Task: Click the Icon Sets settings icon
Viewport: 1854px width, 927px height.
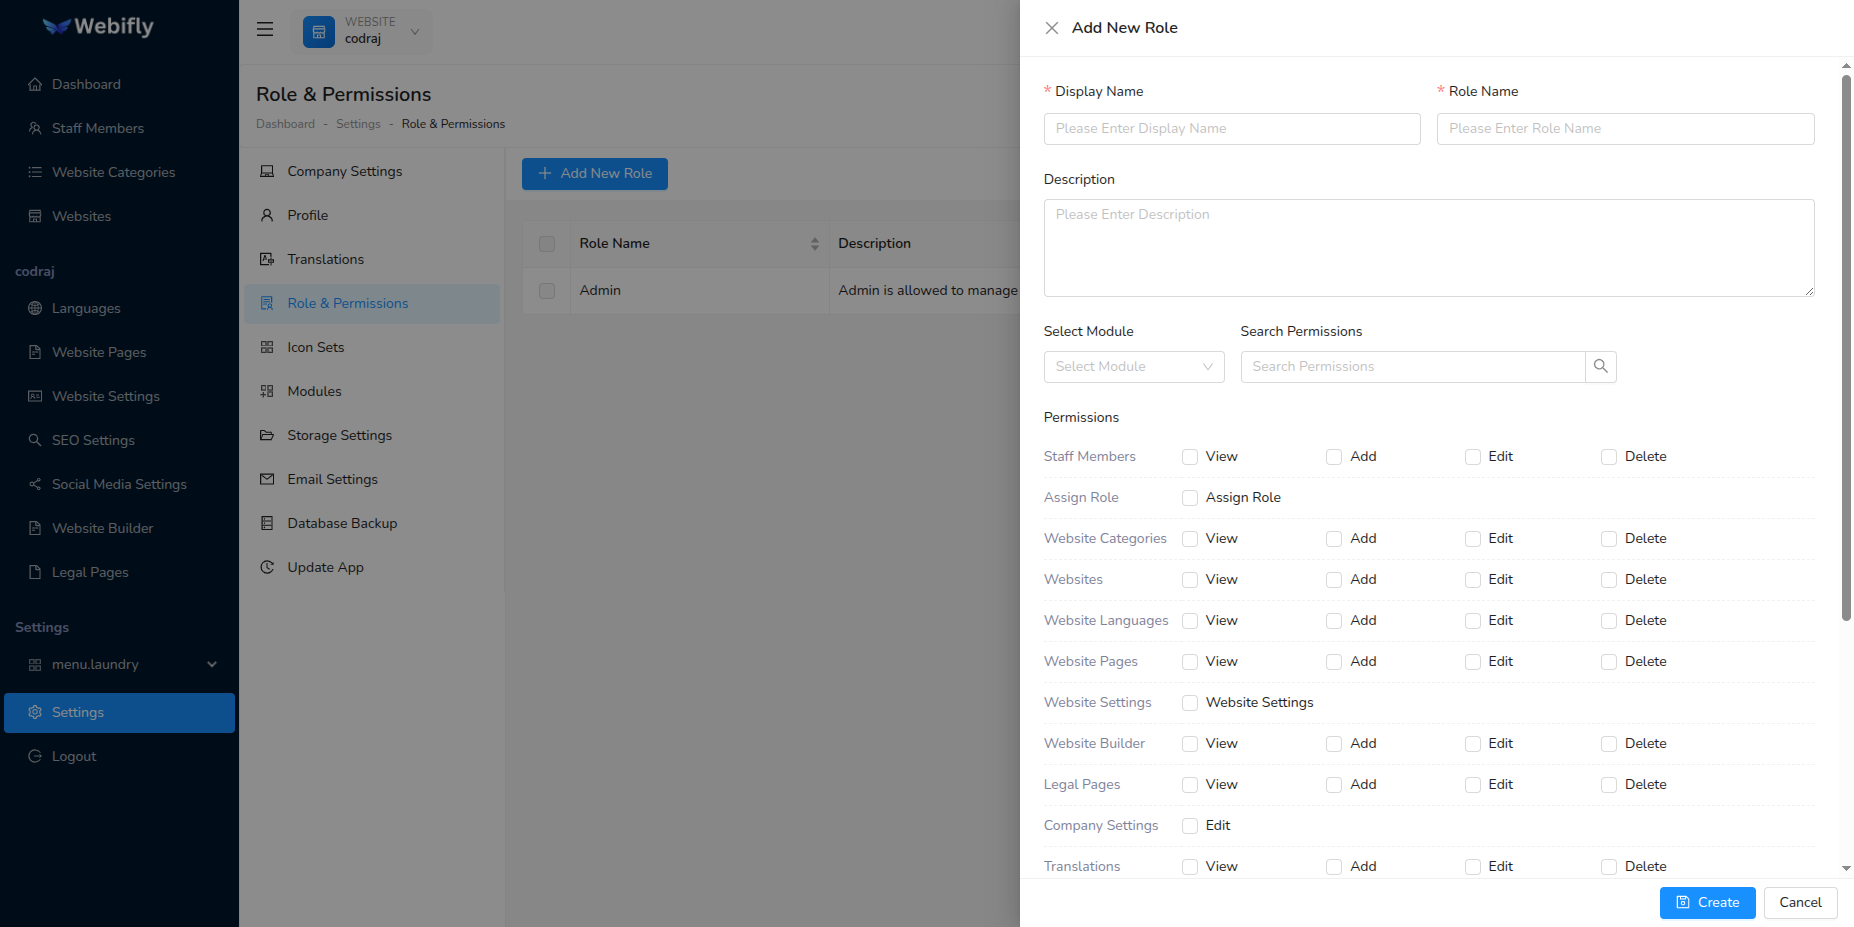Action: pos(266,347)
